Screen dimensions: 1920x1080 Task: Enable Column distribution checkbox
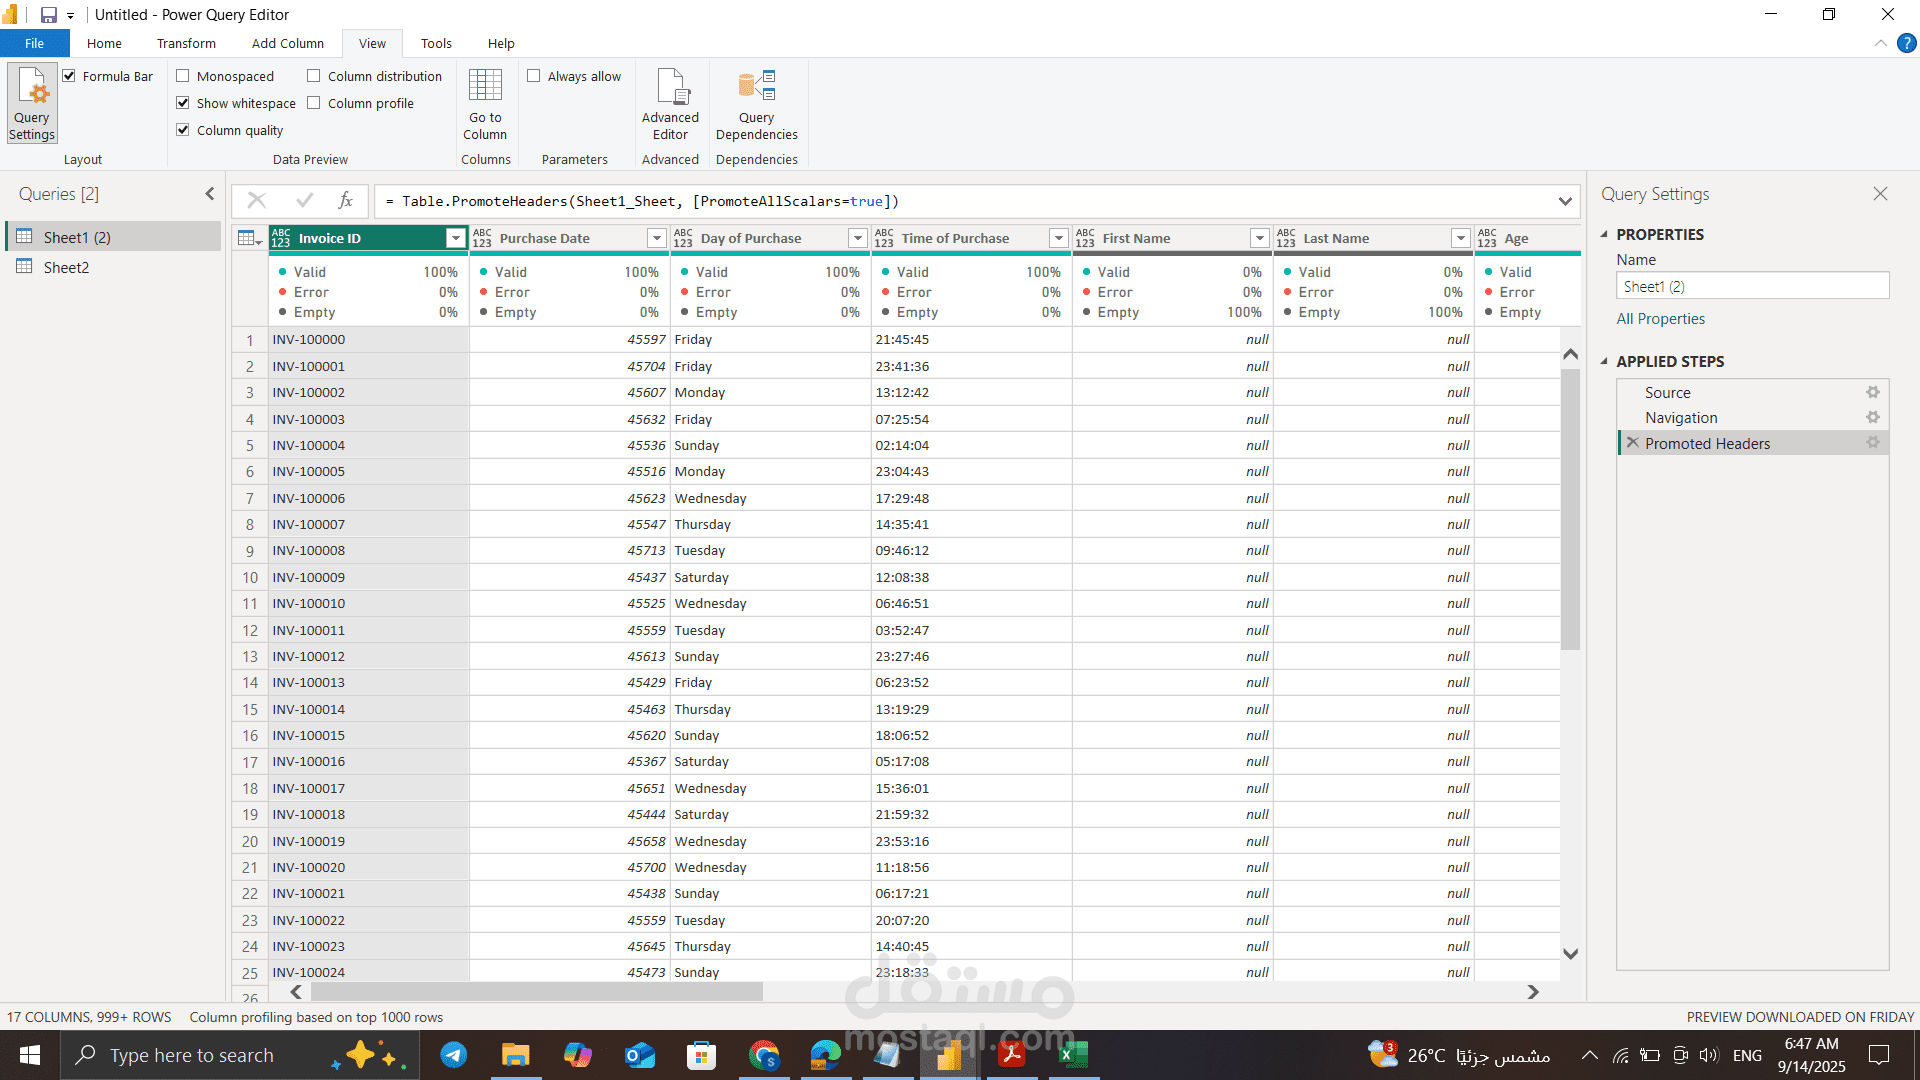pos(314,76)
